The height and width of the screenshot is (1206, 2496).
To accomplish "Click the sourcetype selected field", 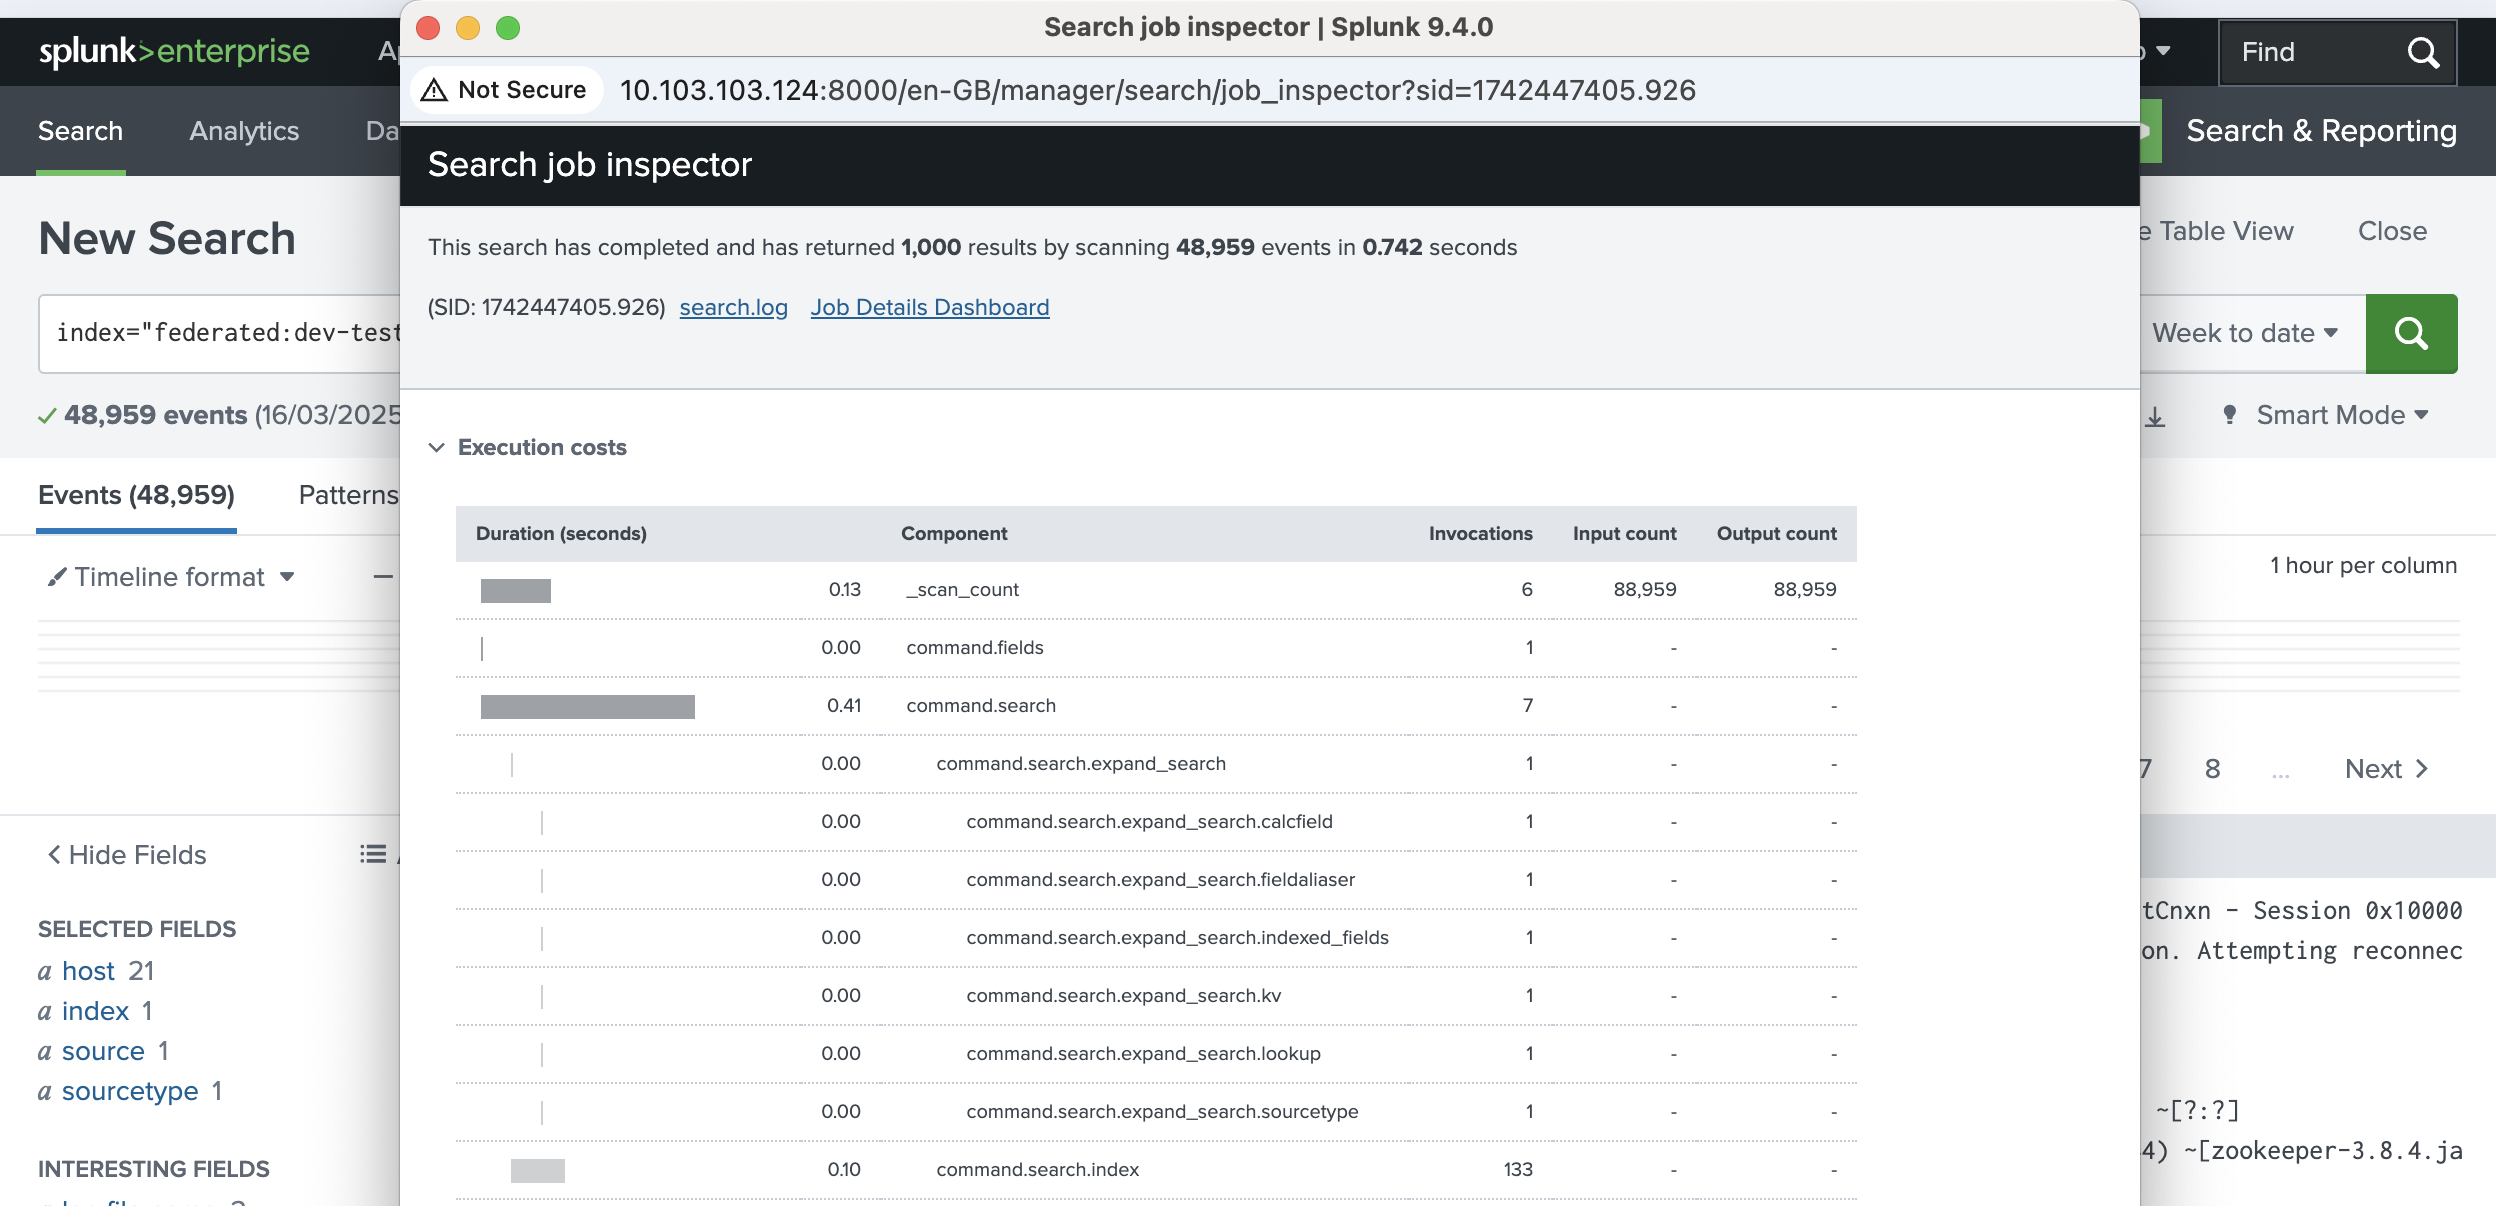I will pyautogui.click(x=130, y=1090).
